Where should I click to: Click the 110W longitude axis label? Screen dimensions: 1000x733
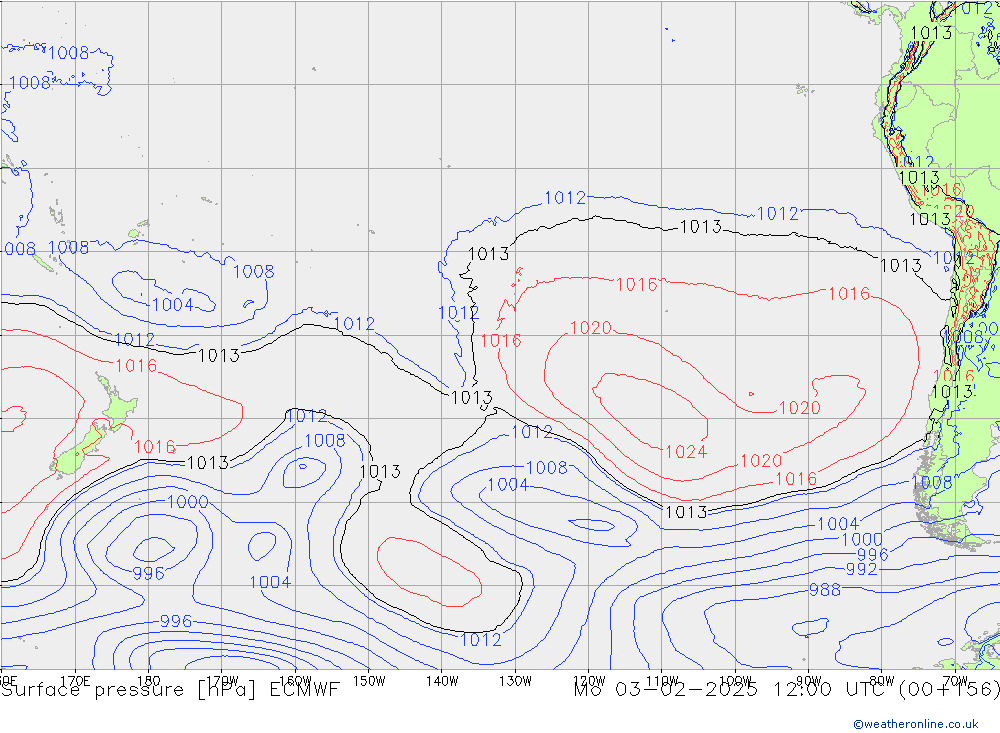[662, 681]
